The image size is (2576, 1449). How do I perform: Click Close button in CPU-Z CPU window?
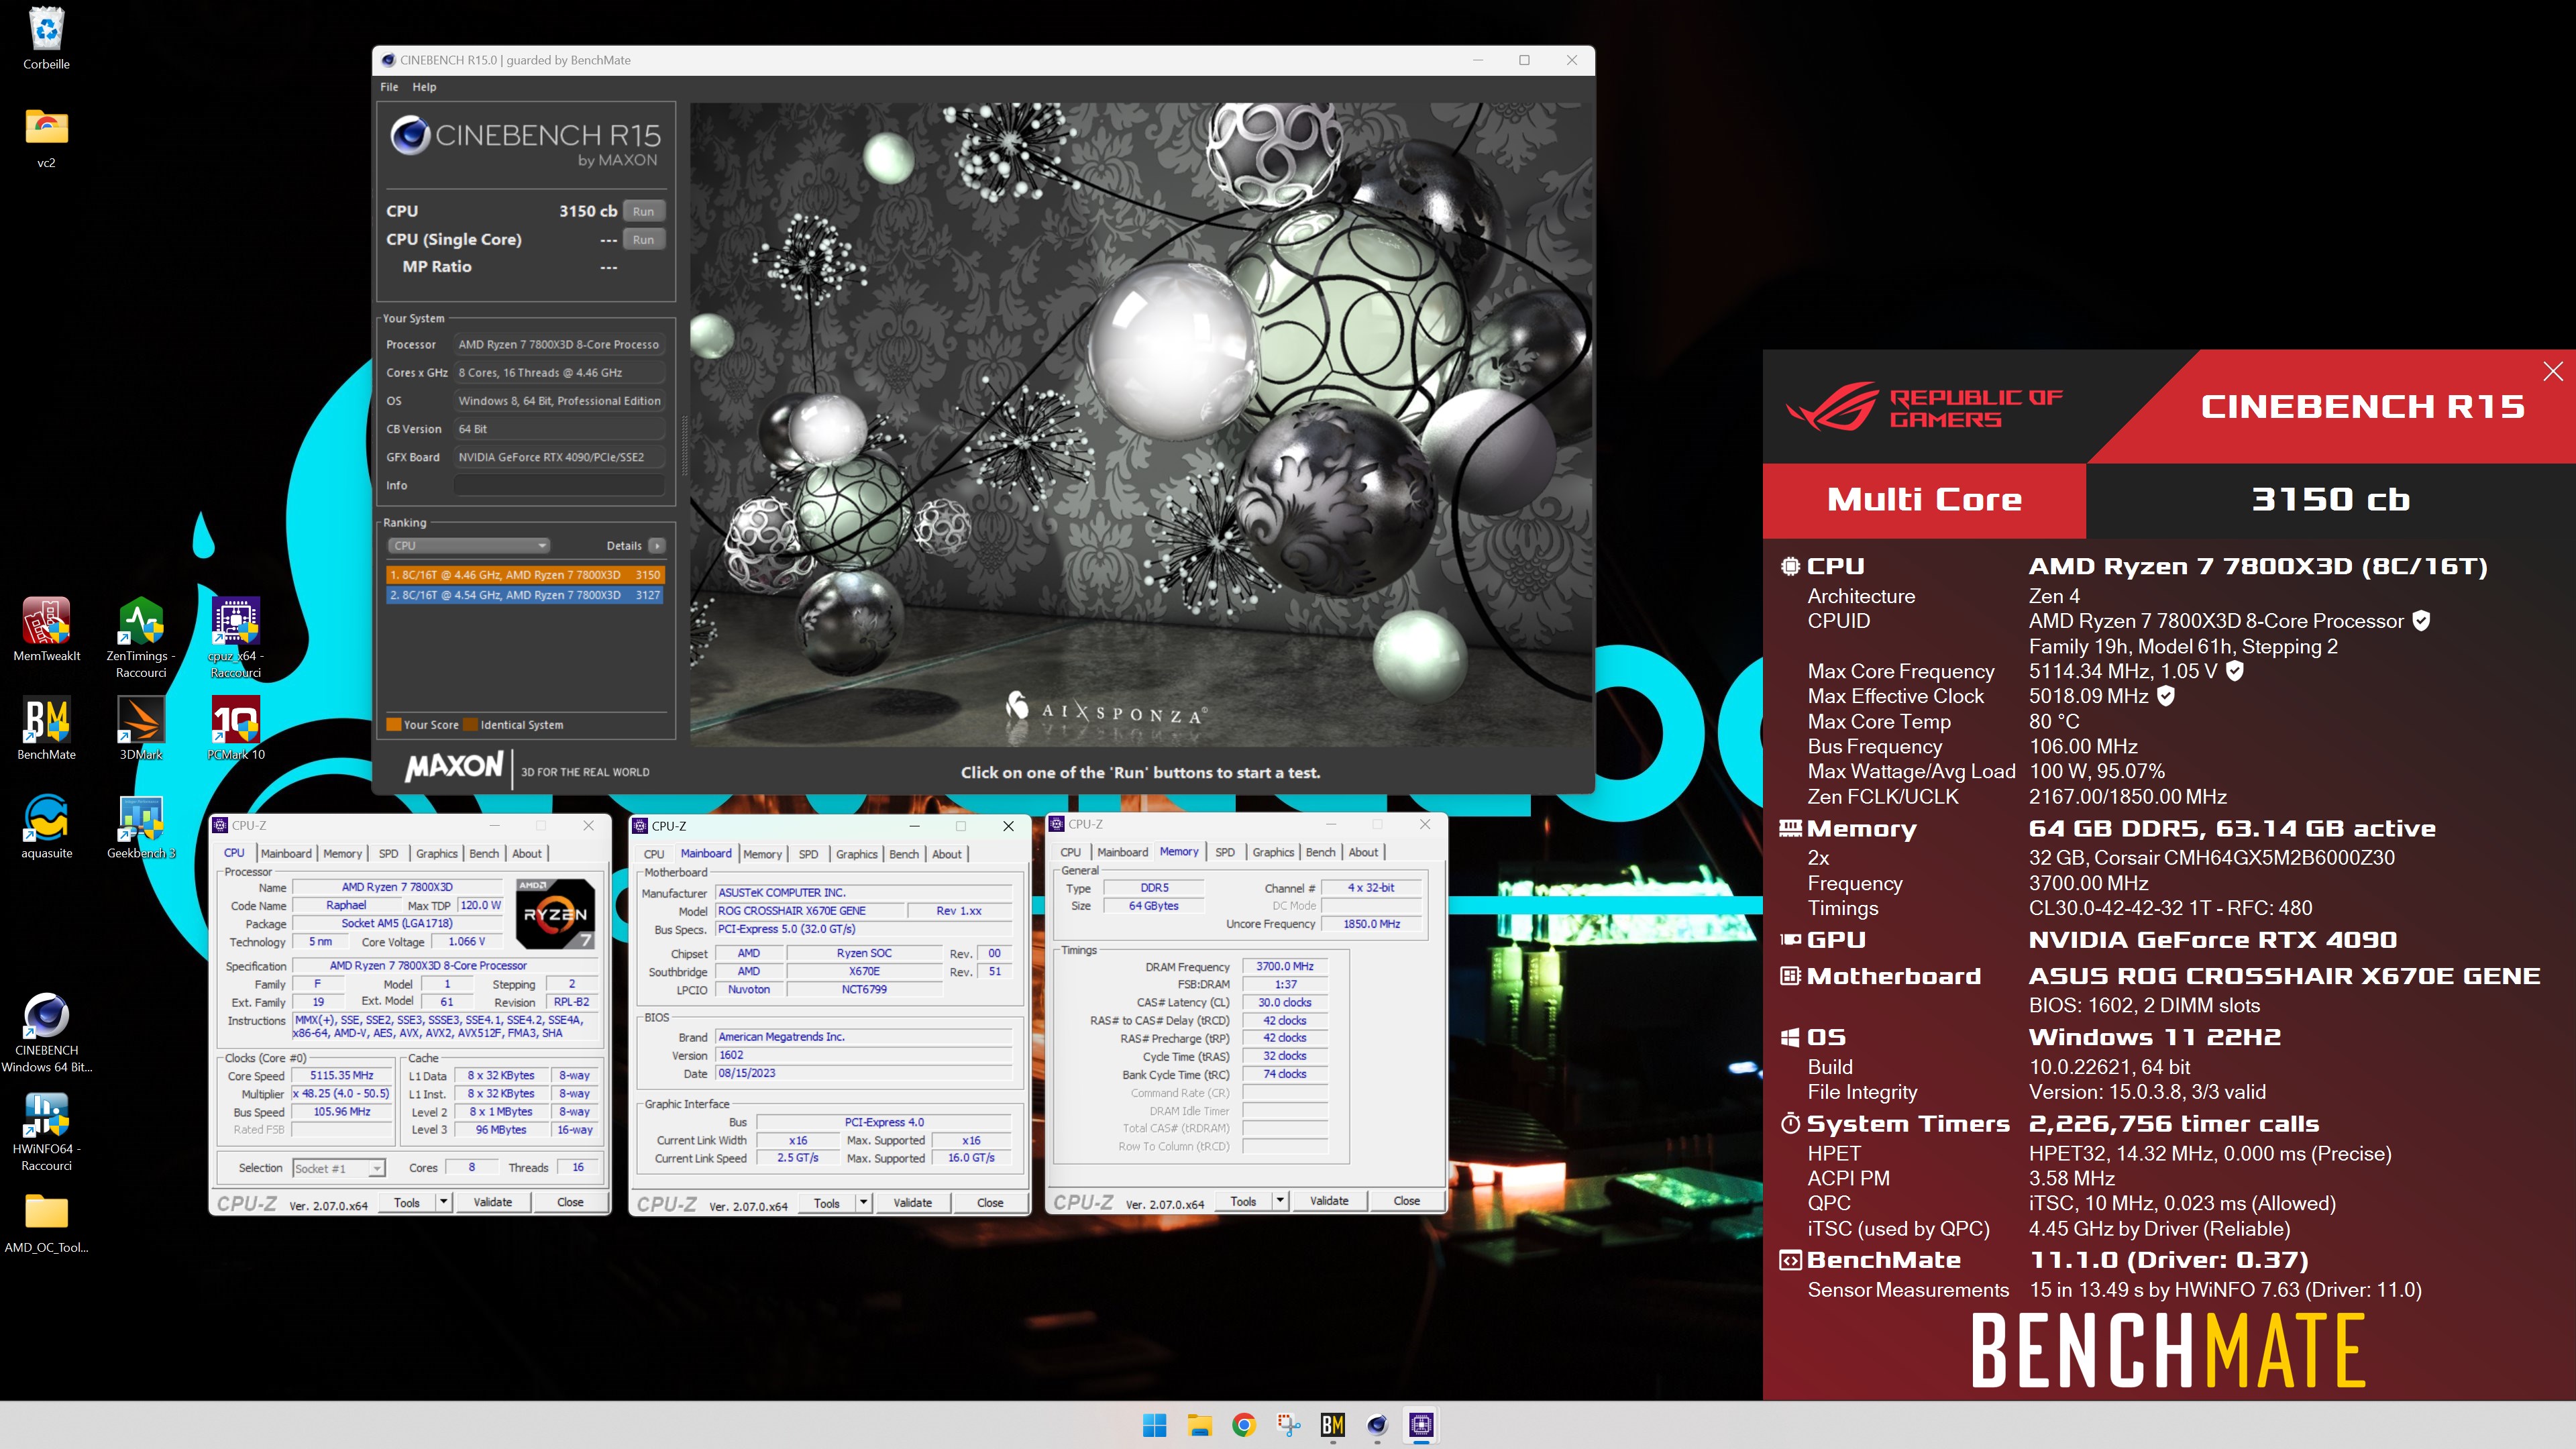570,1202
